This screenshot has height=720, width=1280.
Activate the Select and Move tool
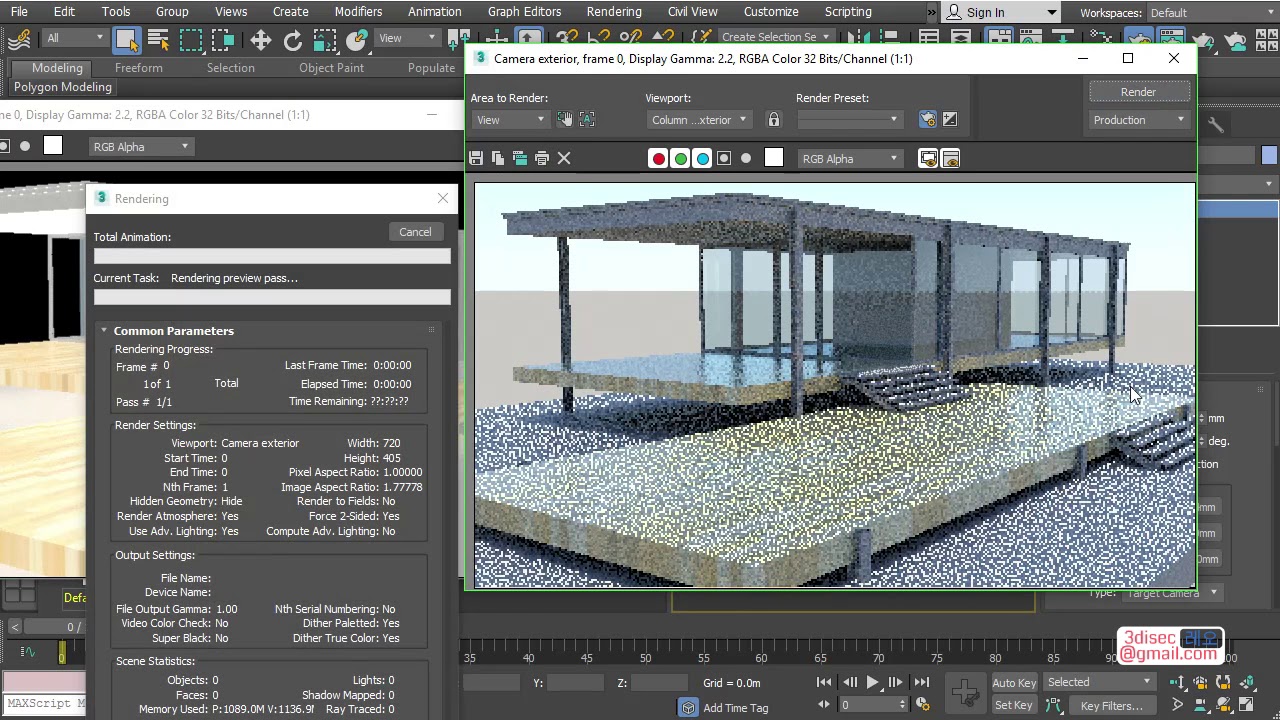coord(260,40)
